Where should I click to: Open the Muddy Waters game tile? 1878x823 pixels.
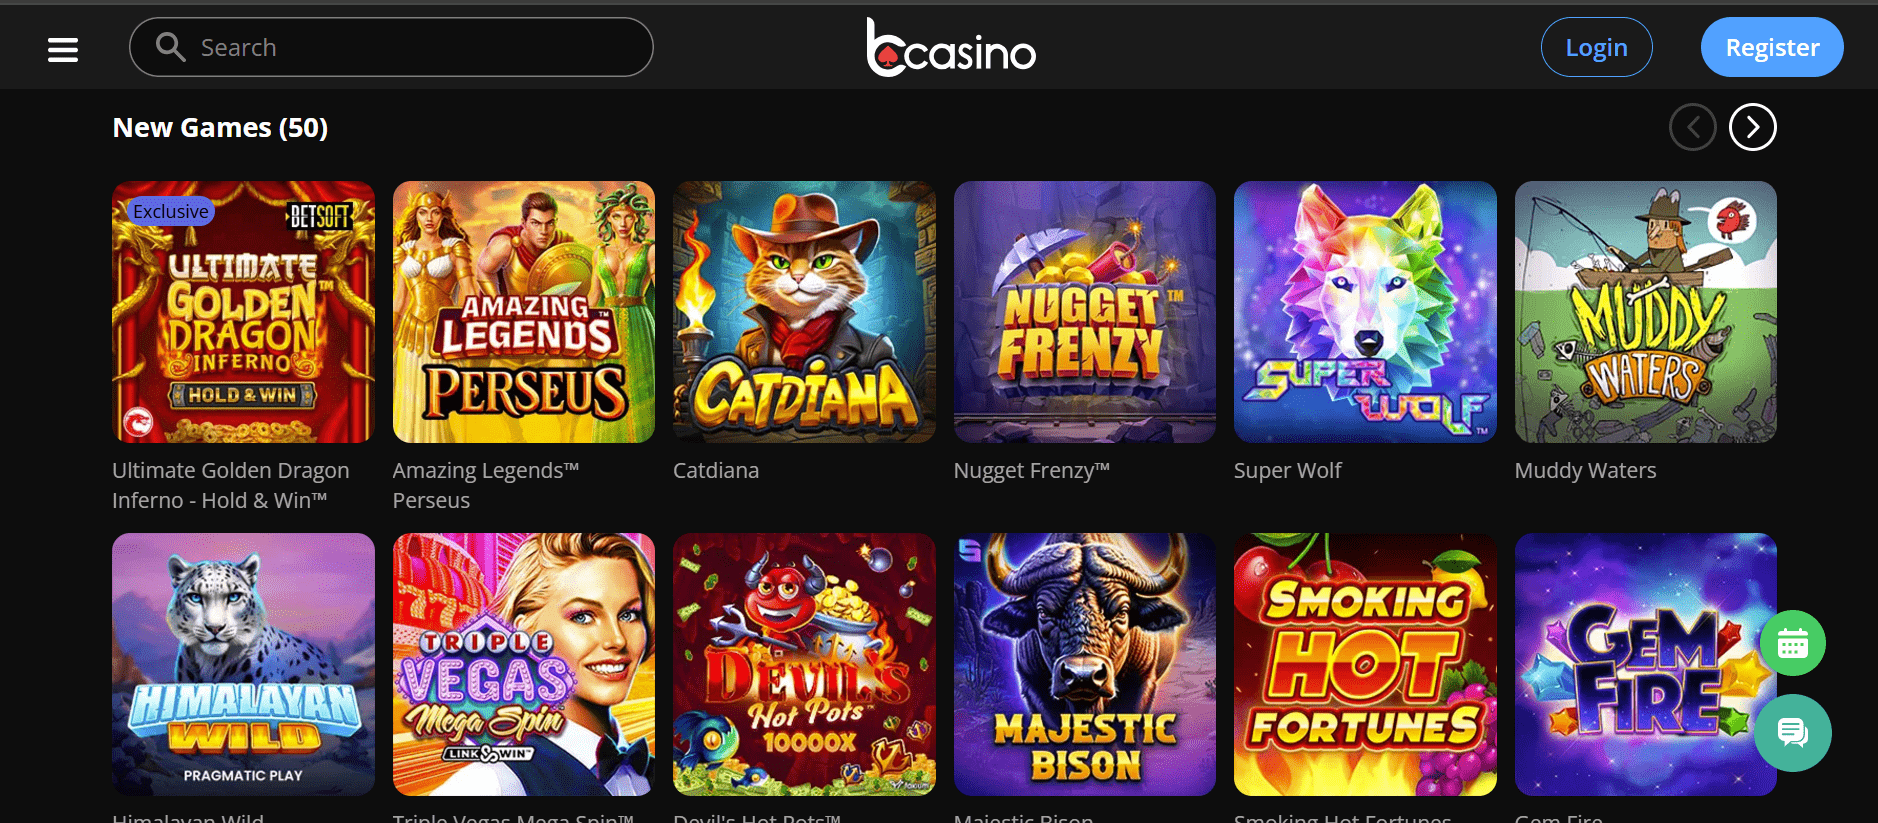[x=1646, y=312]
